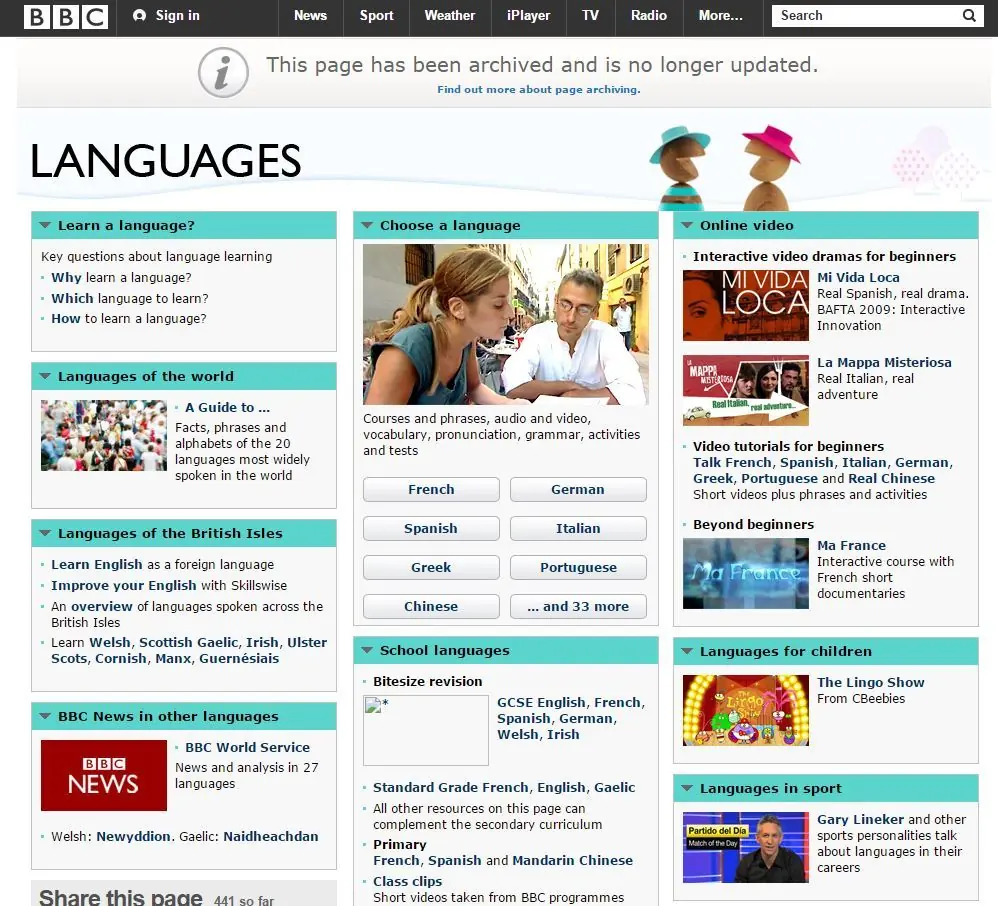Open the Improve your English link

123,585
